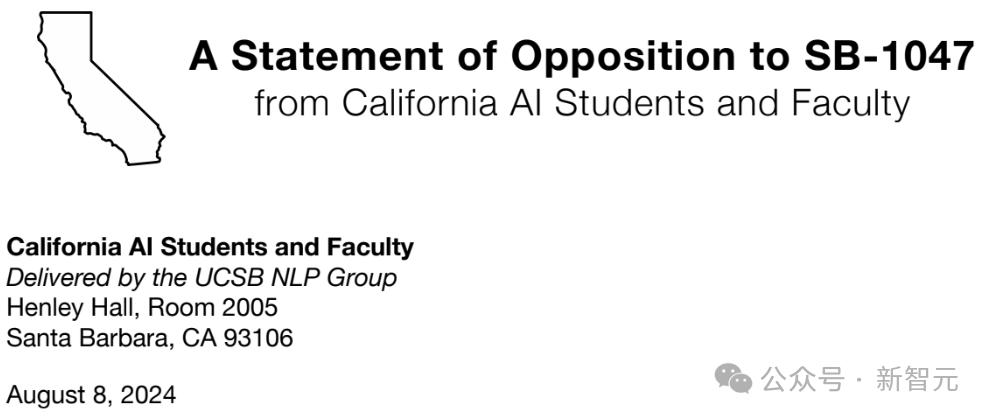Image resolution: width=990 pixels, height=419 pixels.
Task: Click the "公众号" watermark text
Action: pos(795,380)
